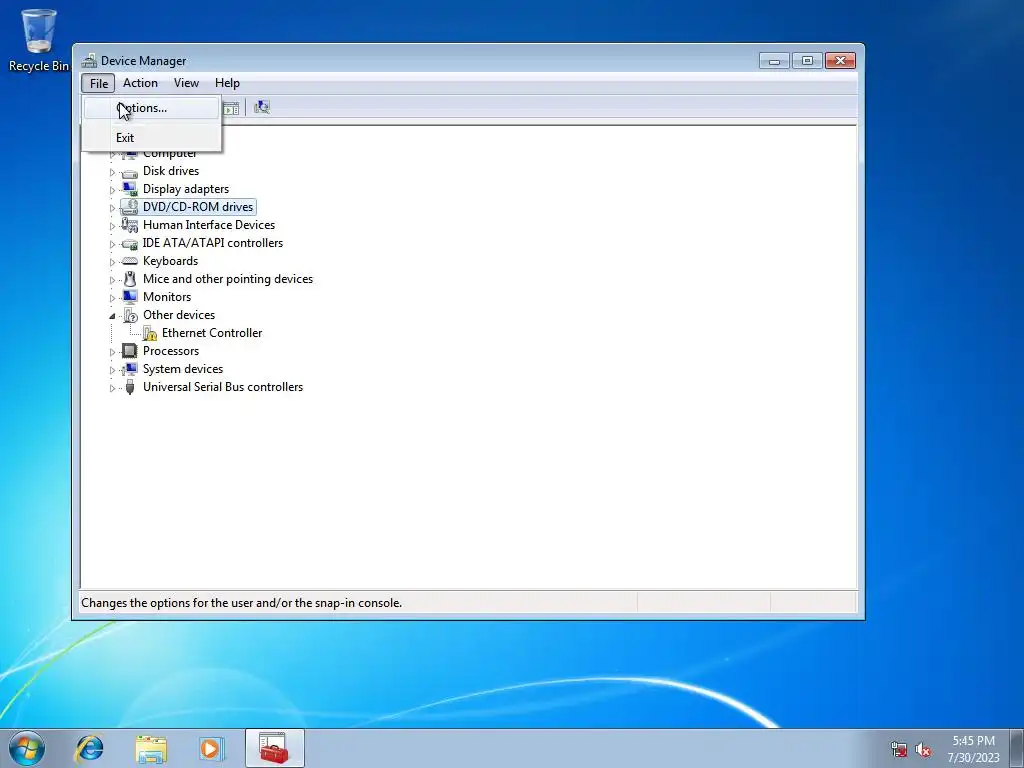Expand the Disk drives node arrow
This screenshot has width=1024, height=768.
(x=112, y=172)
